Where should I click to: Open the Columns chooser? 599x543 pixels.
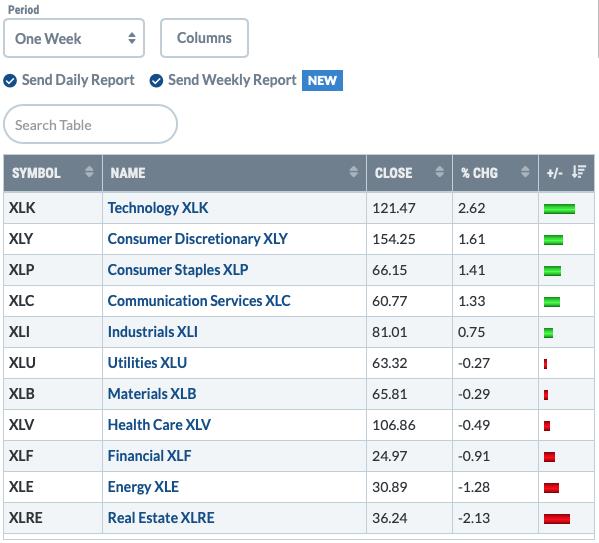click(204, 38)
